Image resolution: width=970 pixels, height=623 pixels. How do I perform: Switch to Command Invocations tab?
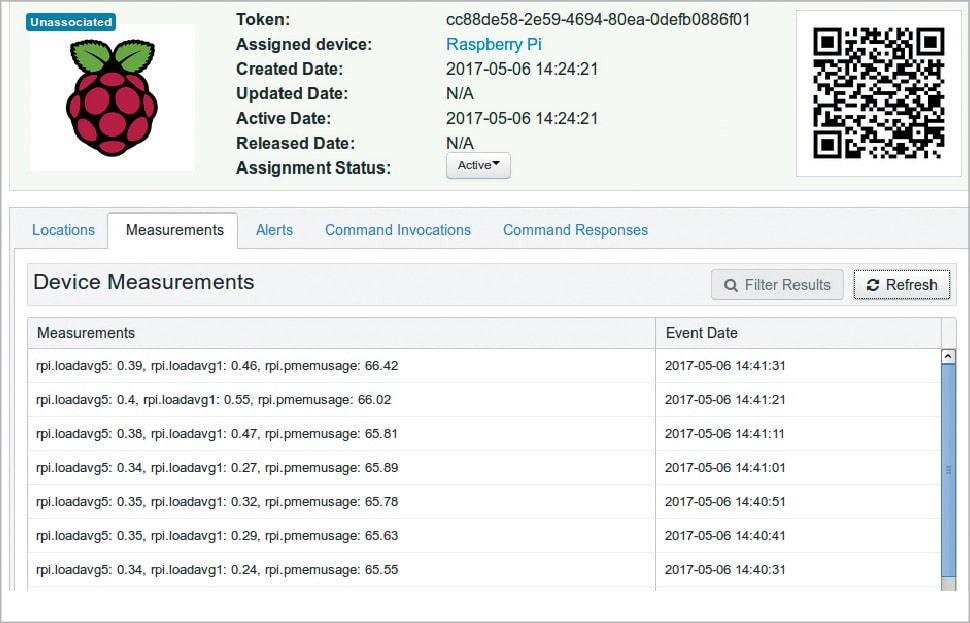(x=397, y=230)
